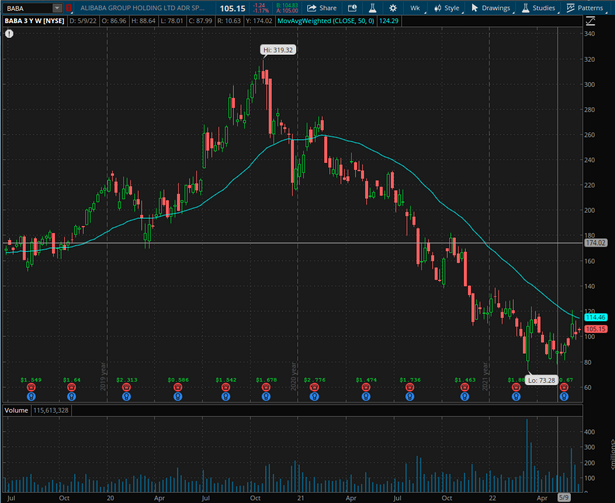
Task: Open chart settings gear icon
Action: coord(393,8)
